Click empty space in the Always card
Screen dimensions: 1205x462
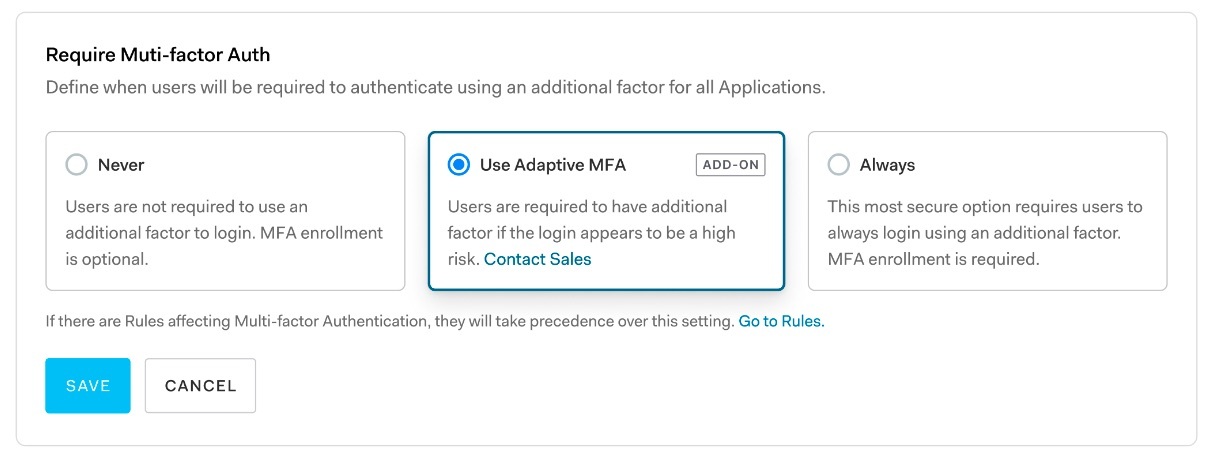(x=1100, y=275)
